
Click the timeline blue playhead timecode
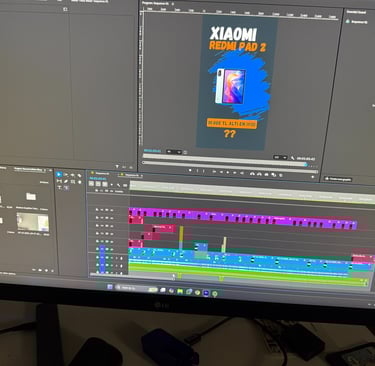tap(98, 179)
